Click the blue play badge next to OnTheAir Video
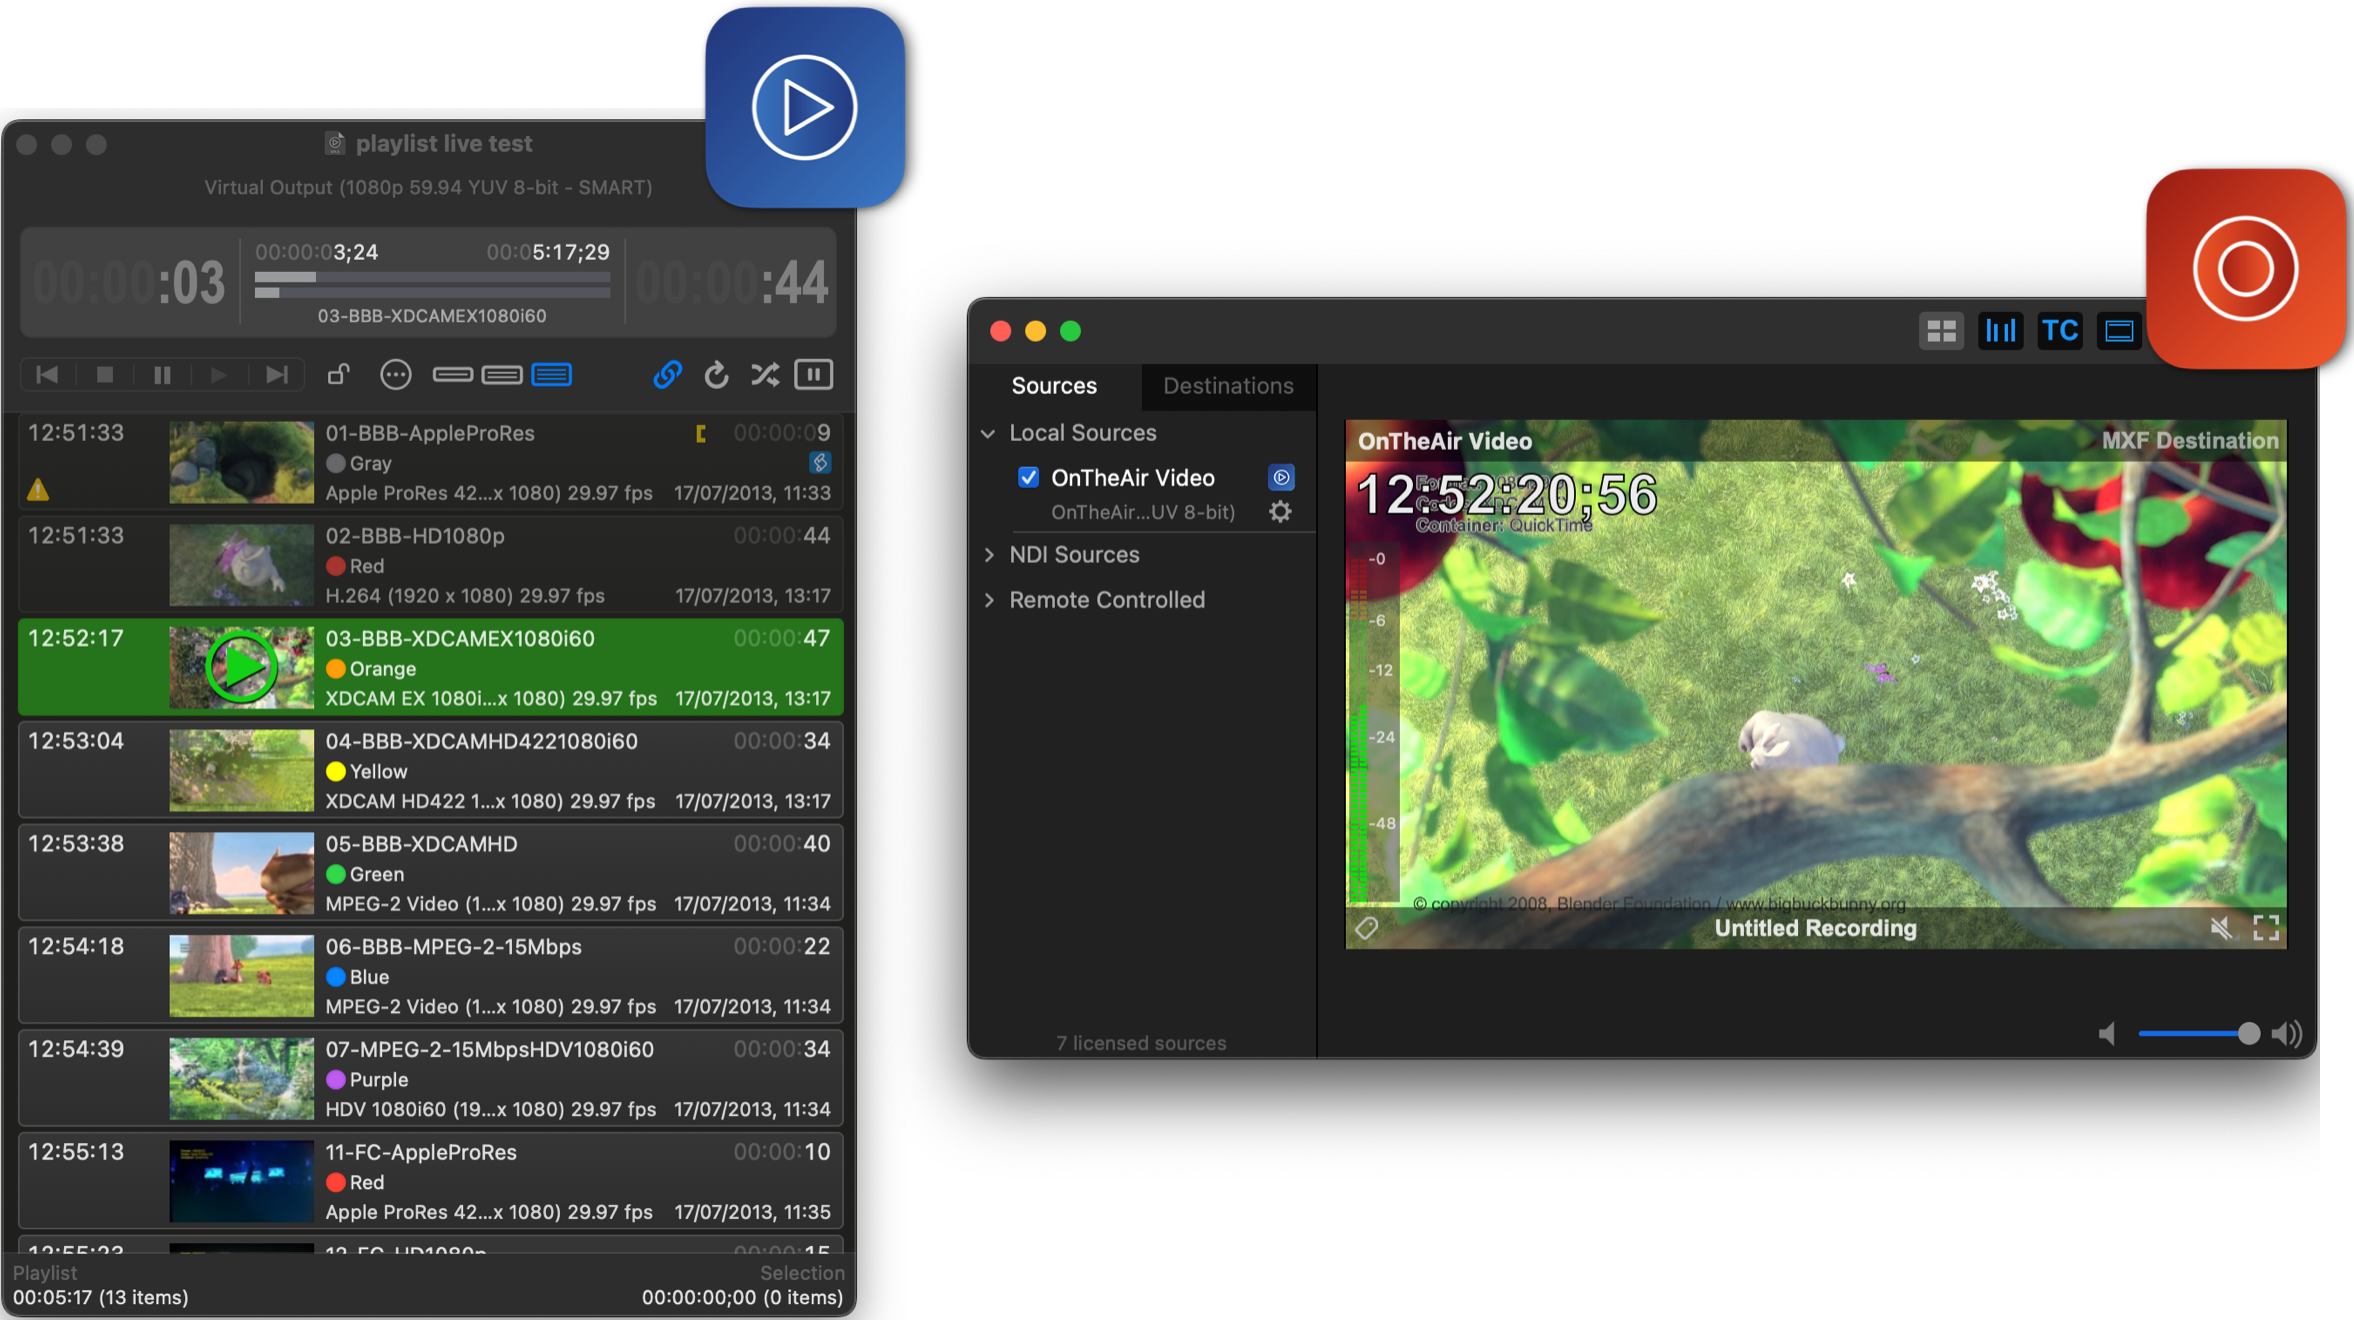 (1281, 477)
